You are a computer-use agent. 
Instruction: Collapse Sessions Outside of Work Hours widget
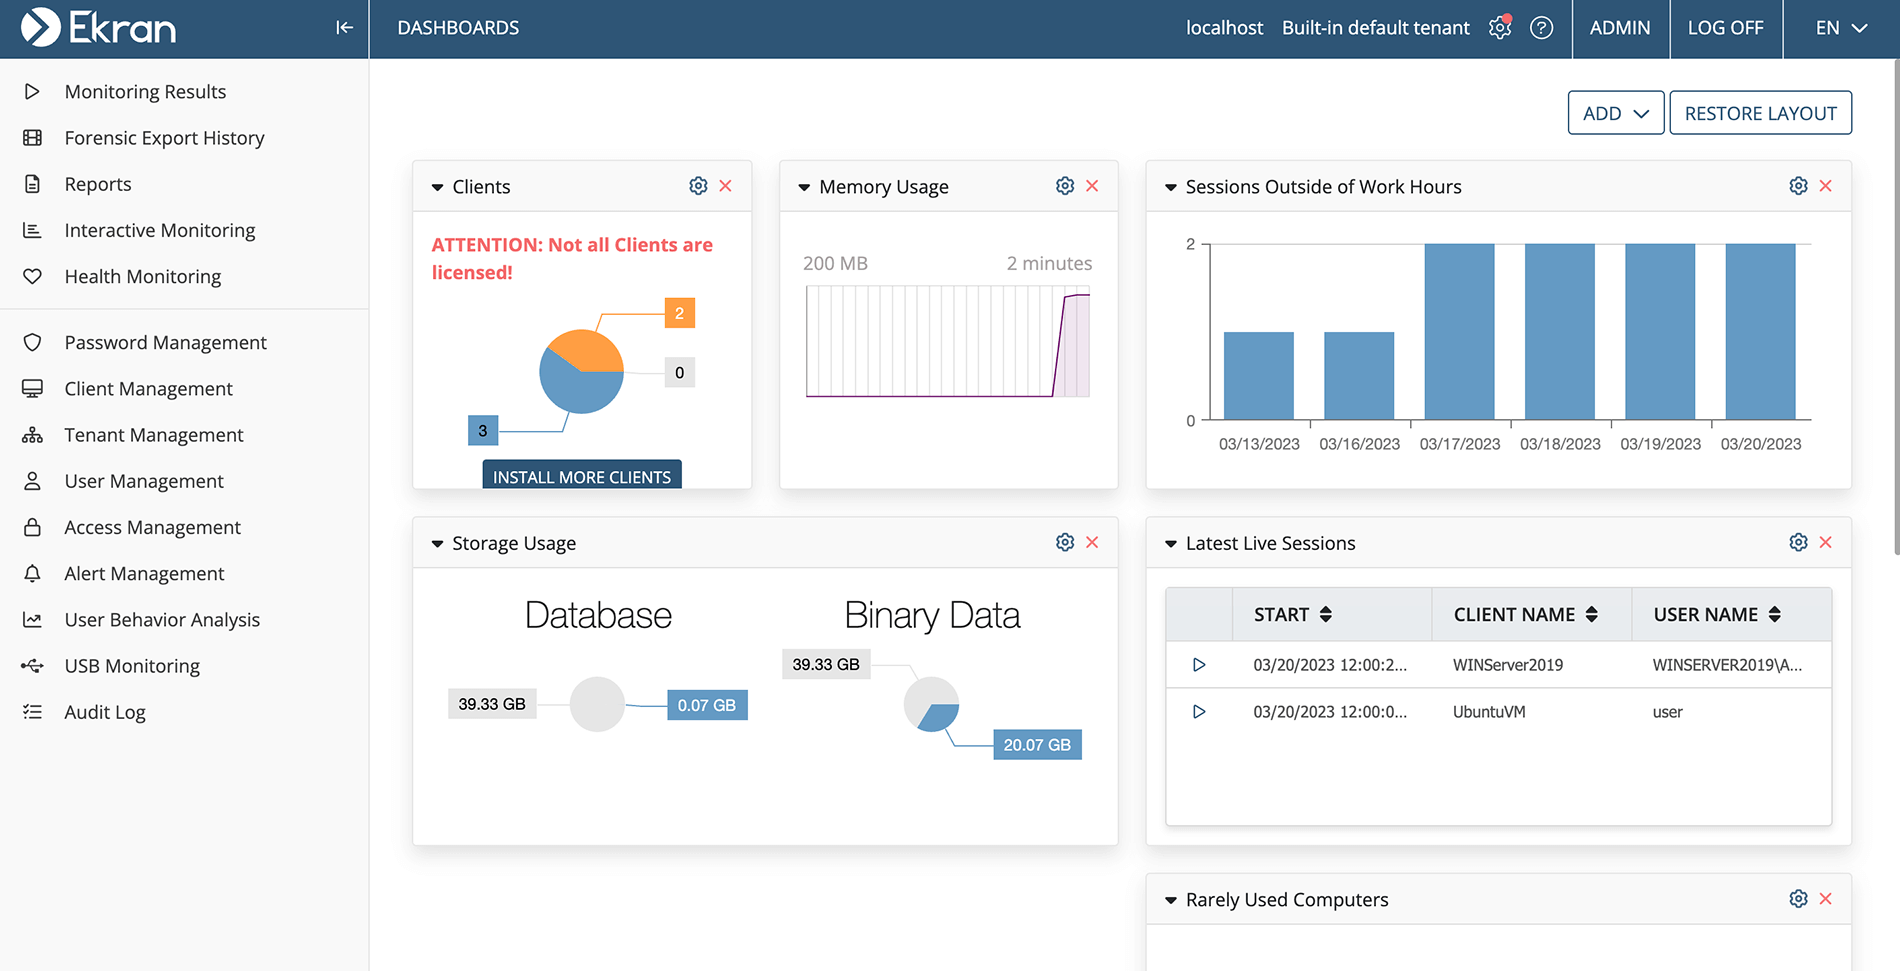point(1171,187)
